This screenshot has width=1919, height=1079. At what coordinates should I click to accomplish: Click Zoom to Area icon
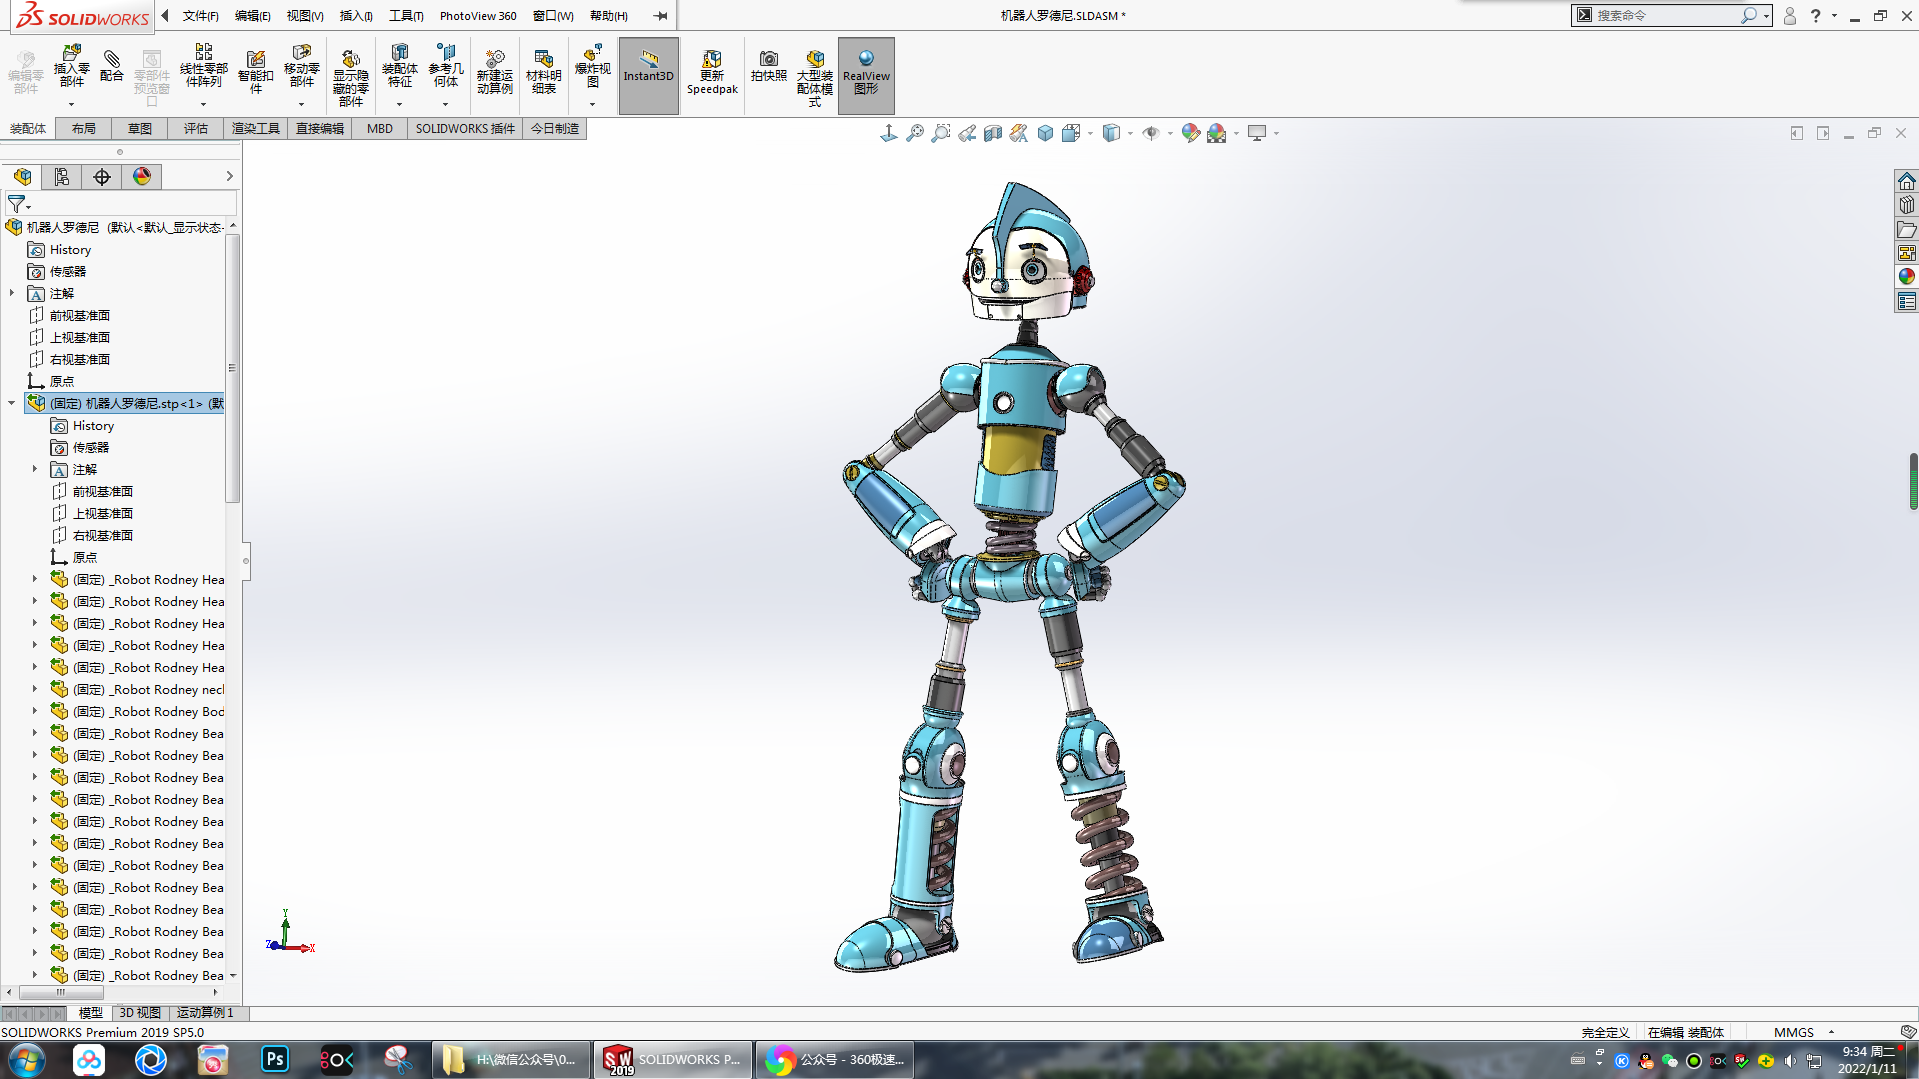point(941,133)
